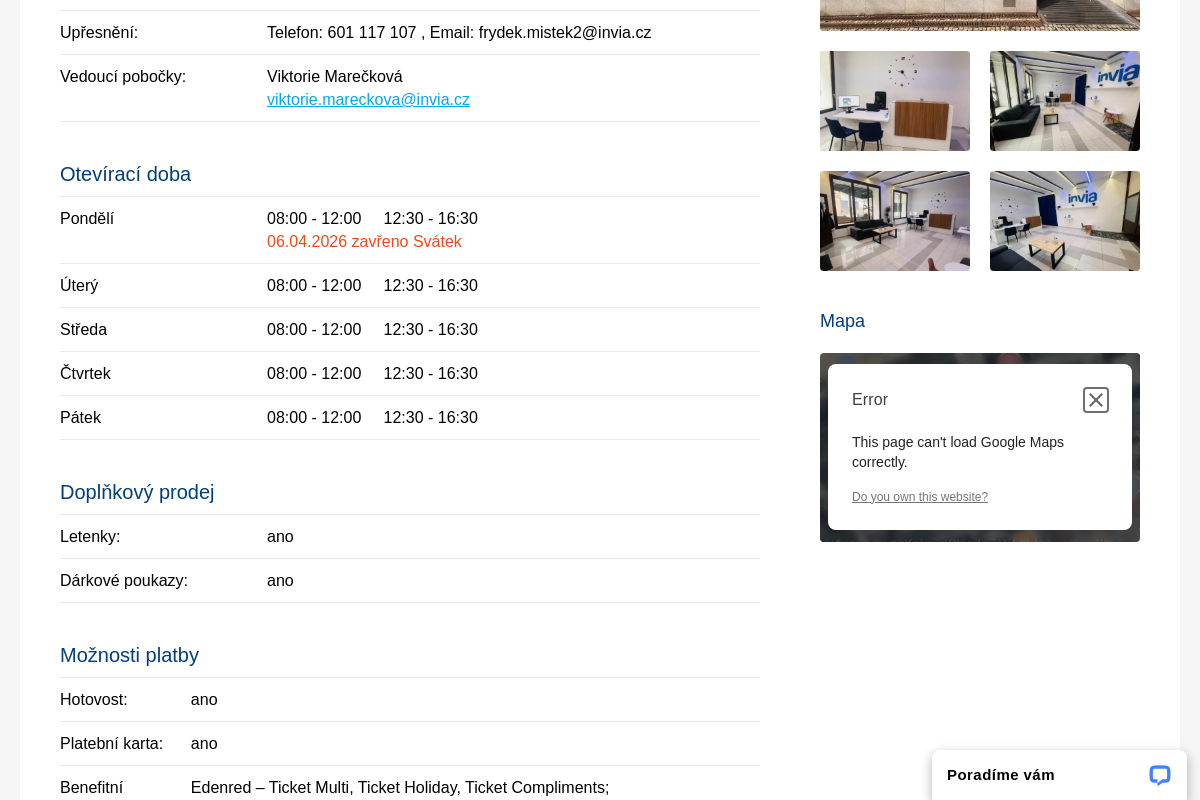Viewport: 1200px width, 800px height.
Task: Click the 'Mapa' section heading
Action: pos(842,321)
